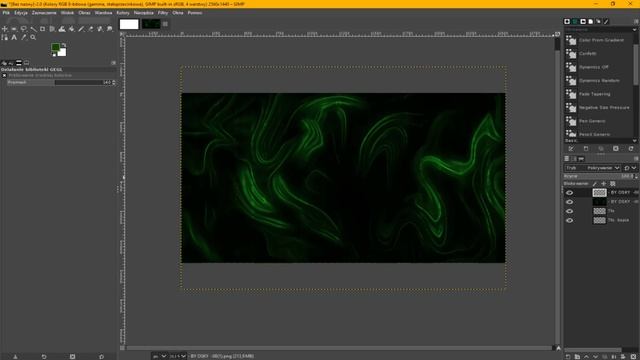Select the Eraser tool

[x=91, y=29]
